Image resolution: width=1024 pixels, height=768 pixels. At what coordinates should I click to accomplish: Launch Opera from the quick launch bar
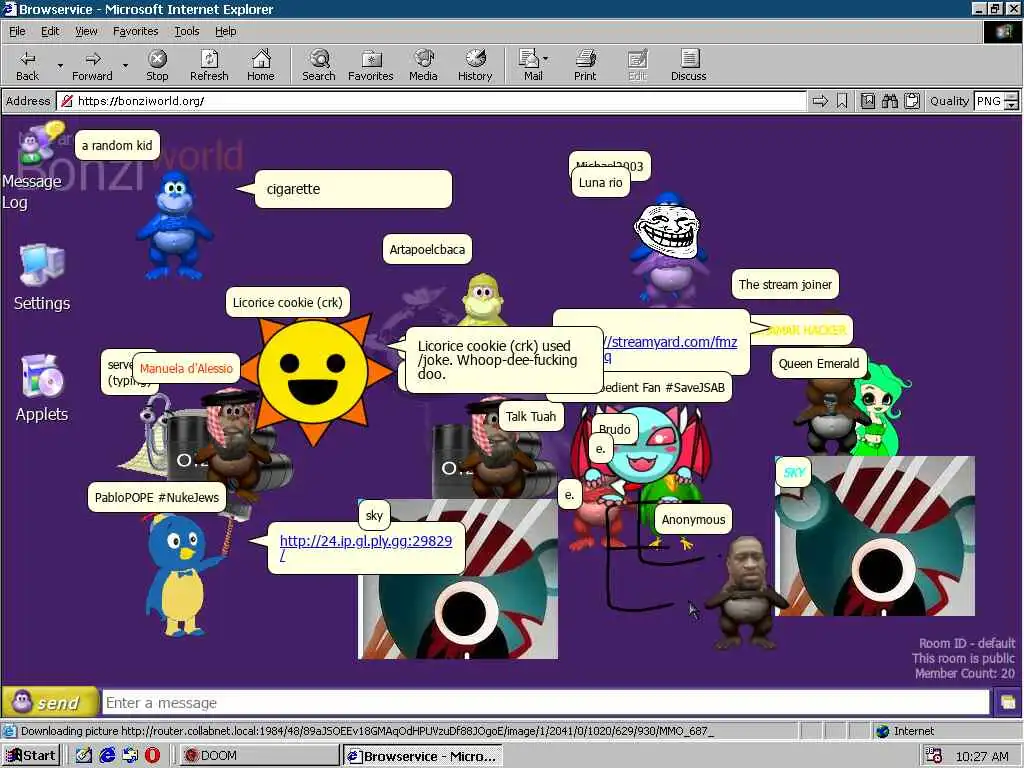tap(152, 756)
